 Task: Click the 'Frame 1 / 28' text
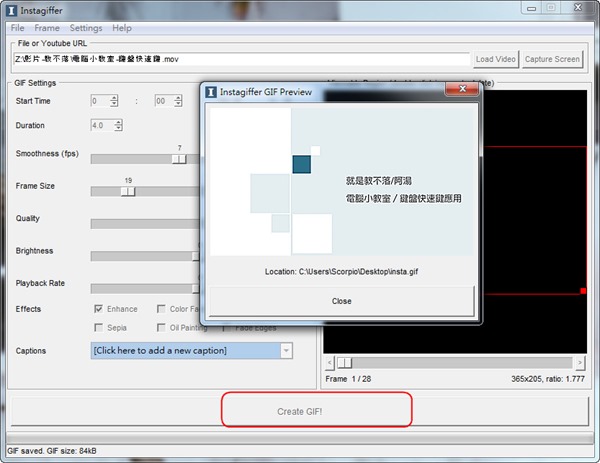348,379
